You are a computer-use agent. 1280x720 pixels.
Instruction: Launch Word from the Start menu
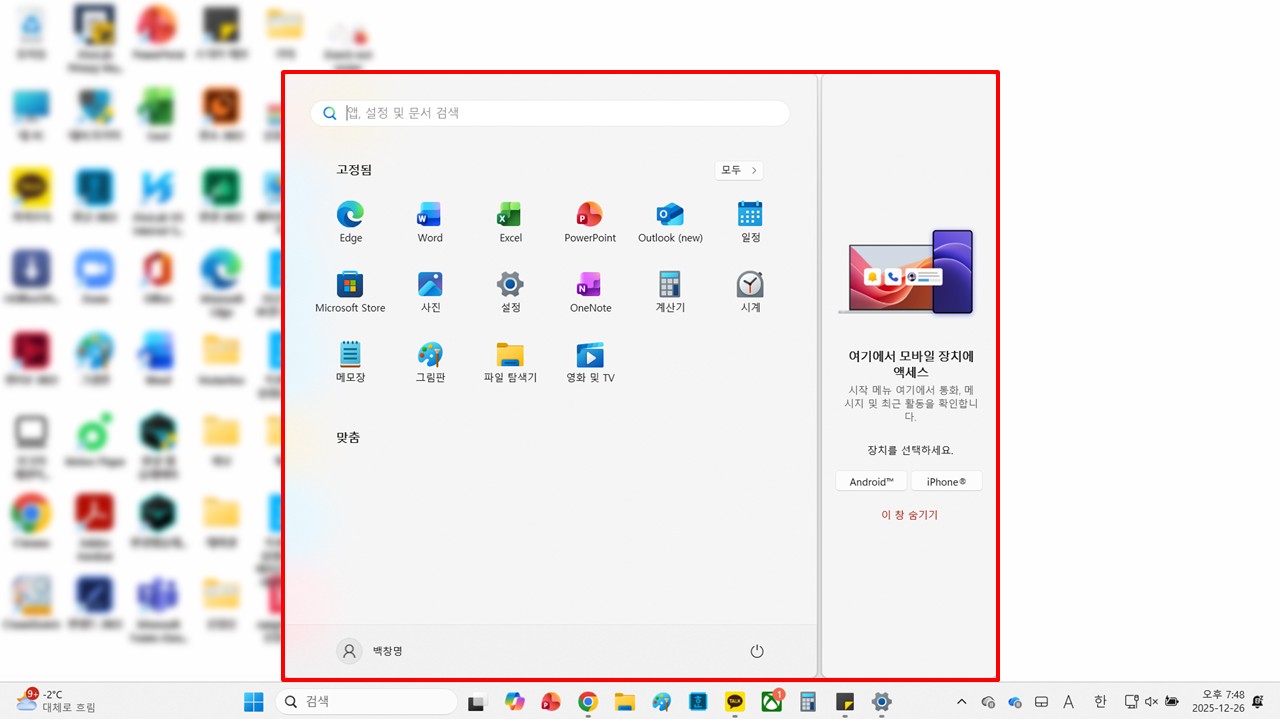(x=430, y=222)
